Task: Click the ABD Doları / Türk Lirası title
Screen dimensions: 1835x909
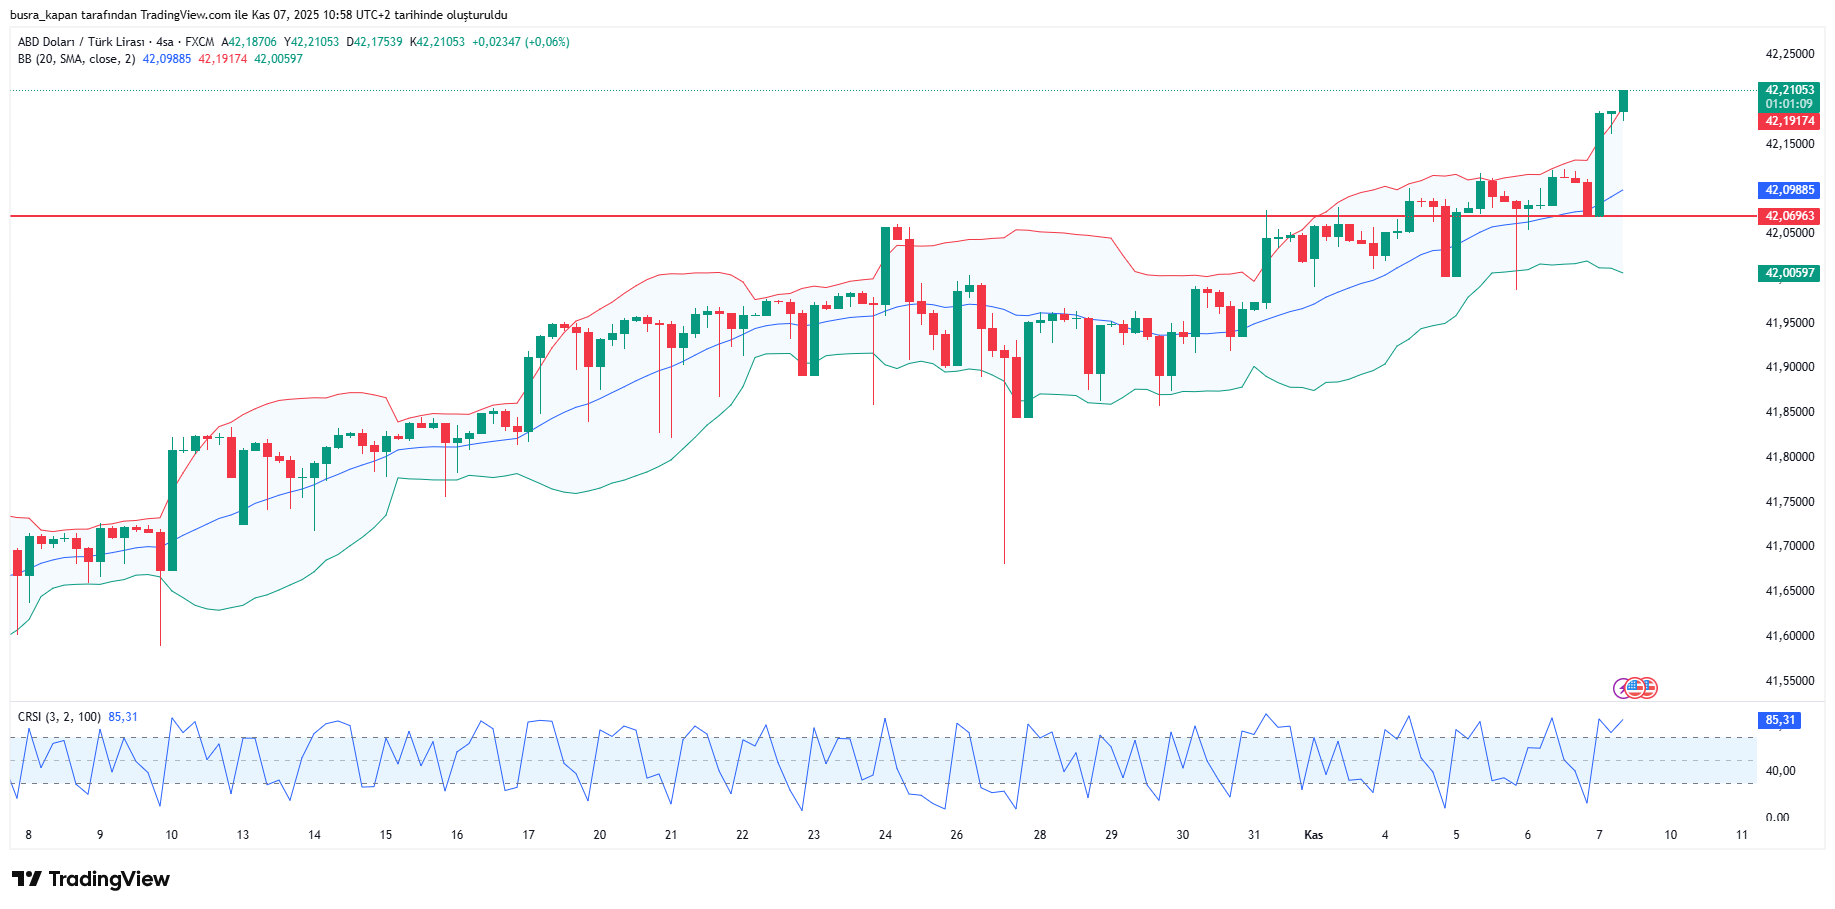Action: pyautogui.click(x=81, y=42)
